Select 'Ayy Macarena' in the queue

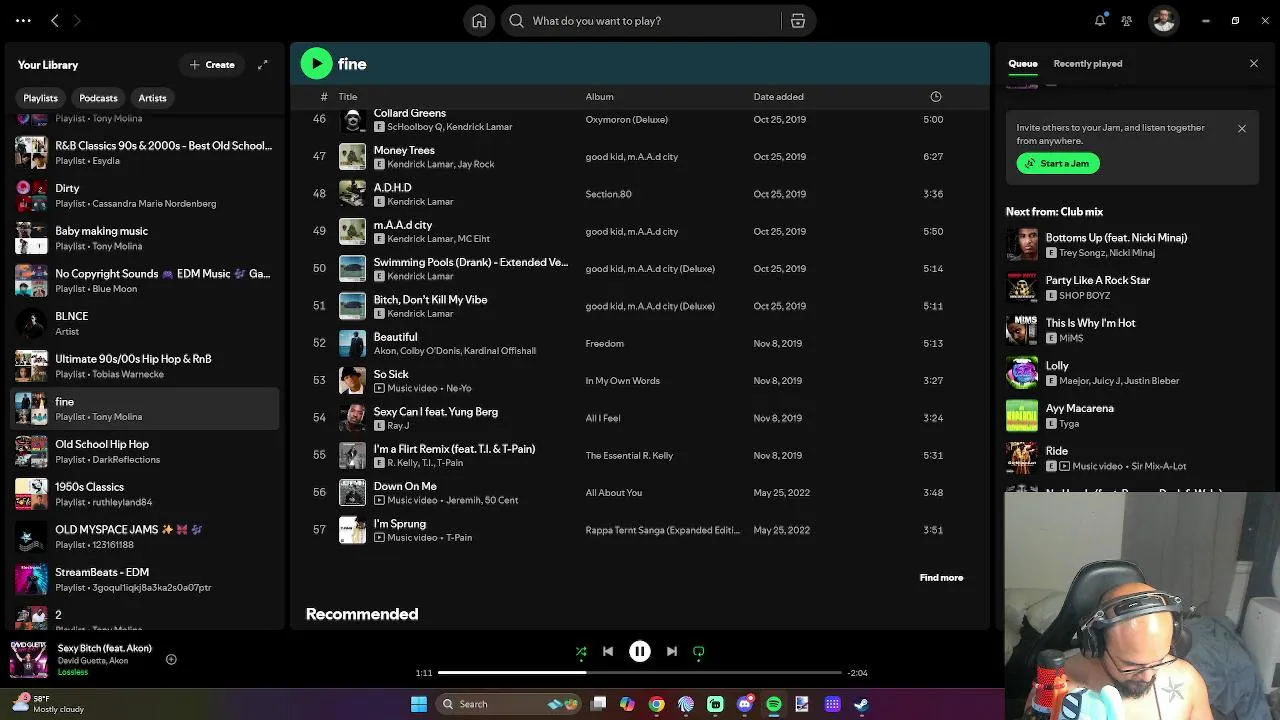point(1132,415)
